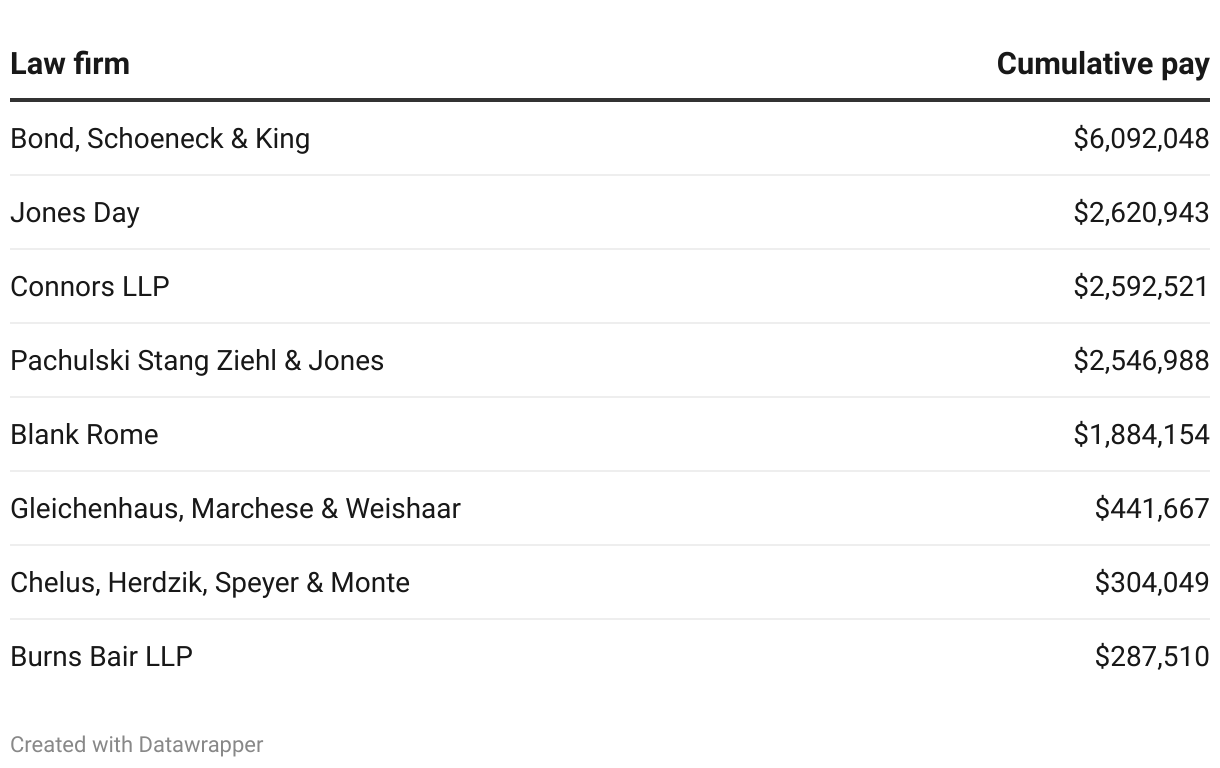
Task: Select Chelus, Herdzik, Speyer & Monte
Action: [x=210, y=582]
